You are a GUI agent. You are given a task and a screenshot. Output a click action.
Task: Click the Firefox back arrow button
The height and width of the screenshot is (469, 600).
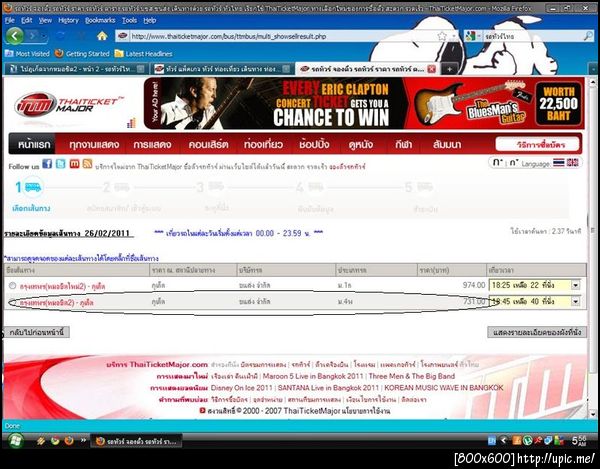click(x=15, y=36)
